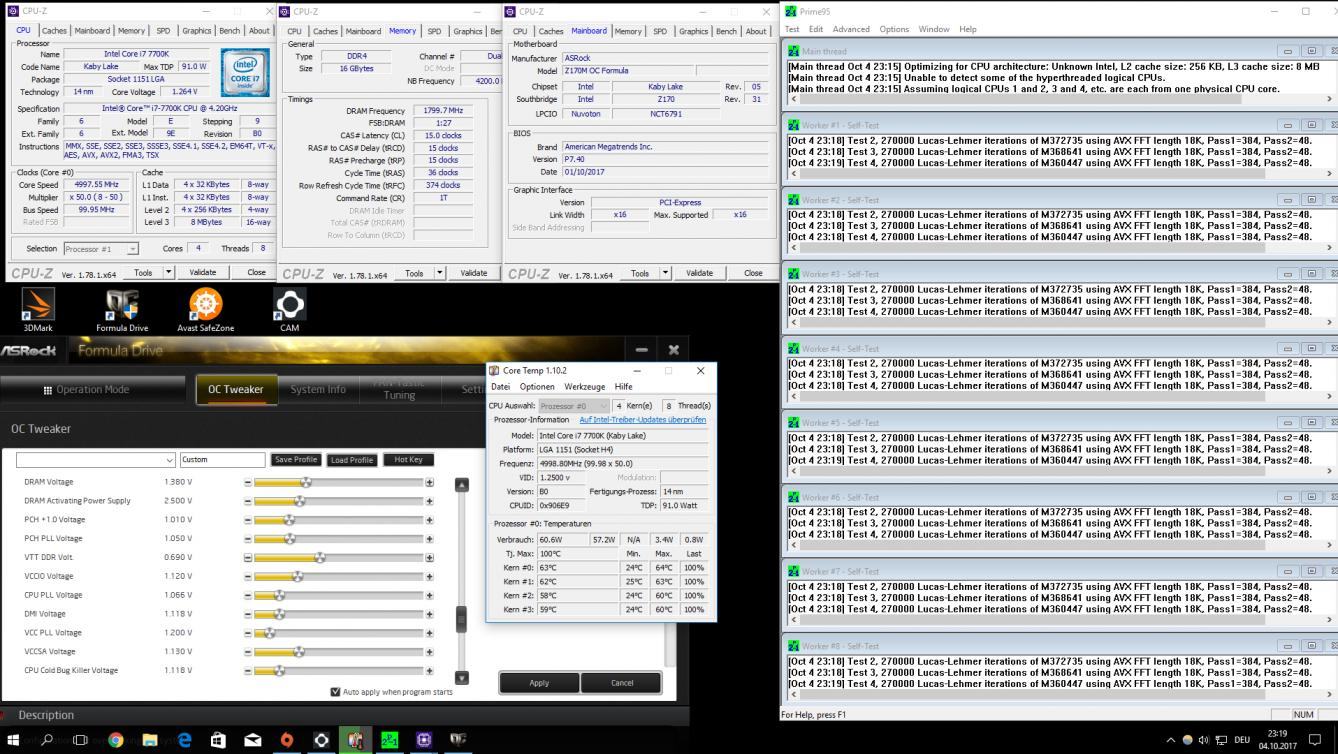Switch to the CPU-Z taskbar icon
The height and width of the screenshot is (754, 1338).
click(423, 740)
